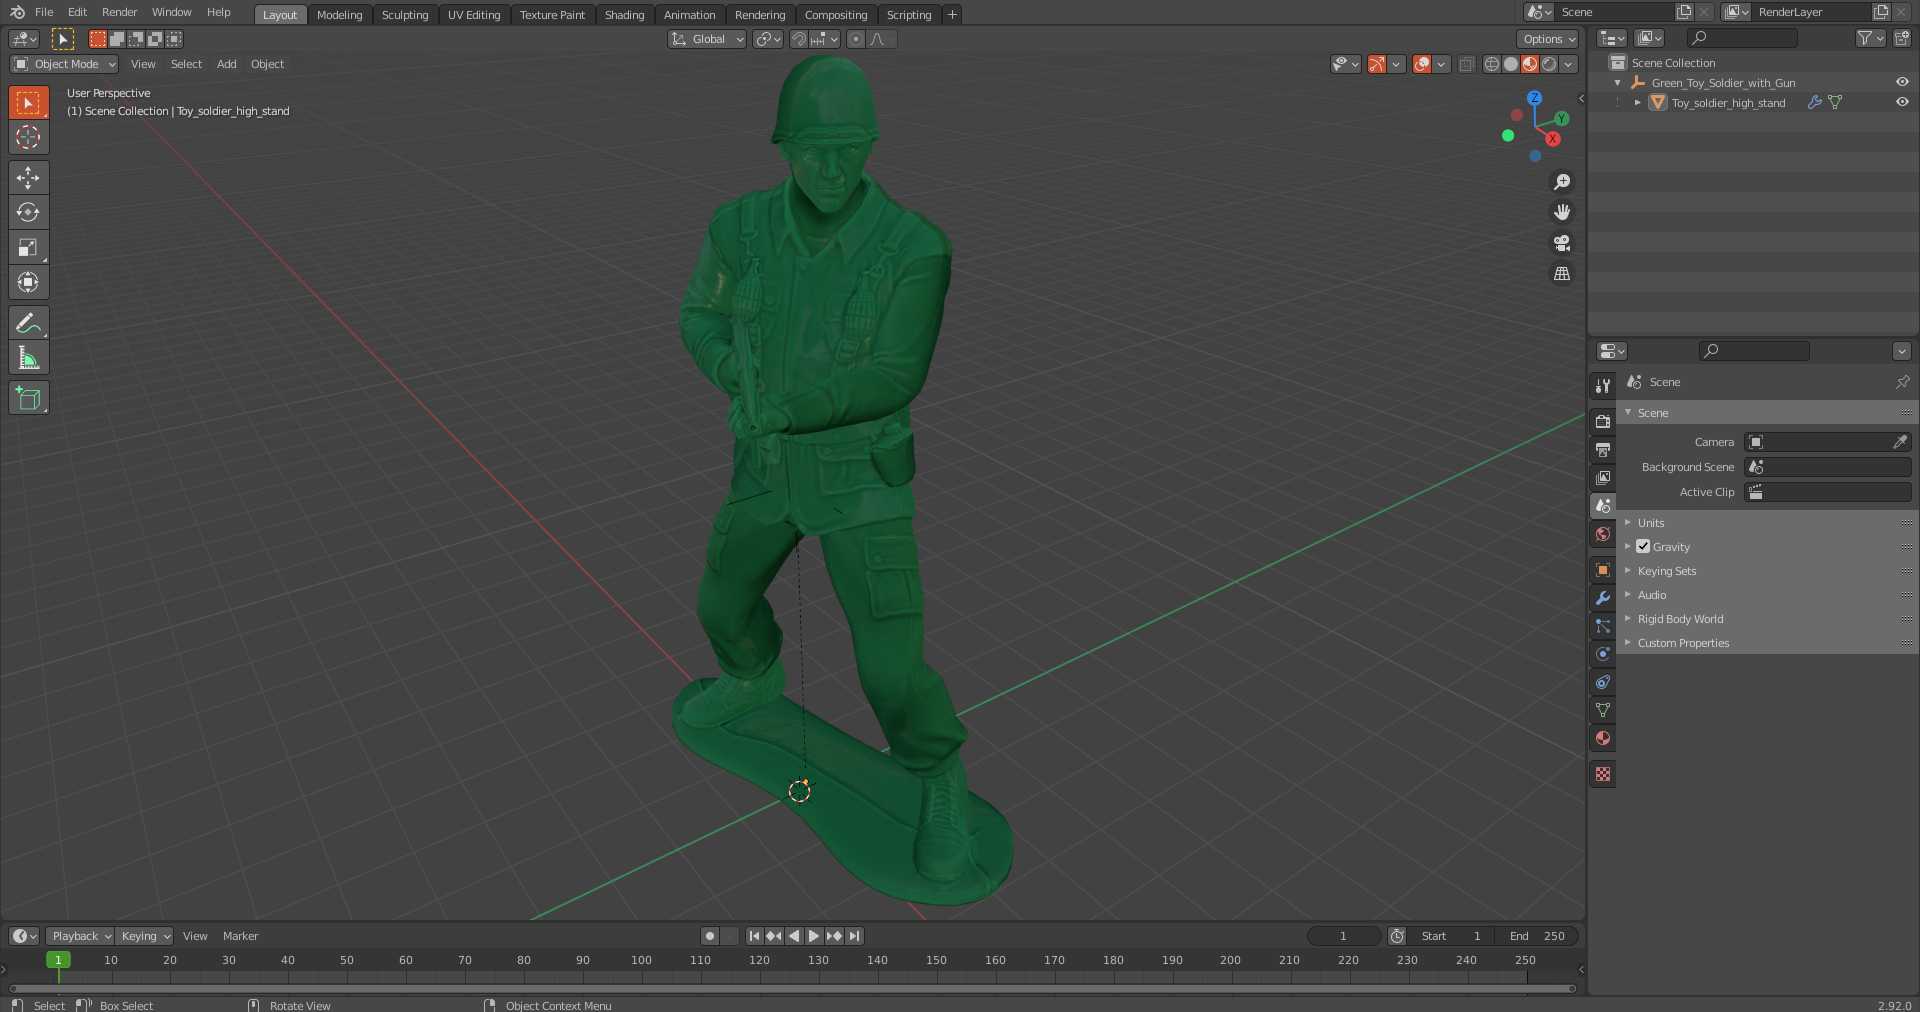Open the Object Constraint properties tab
Screen dimensions: 1920x1012
(1603, 682)
